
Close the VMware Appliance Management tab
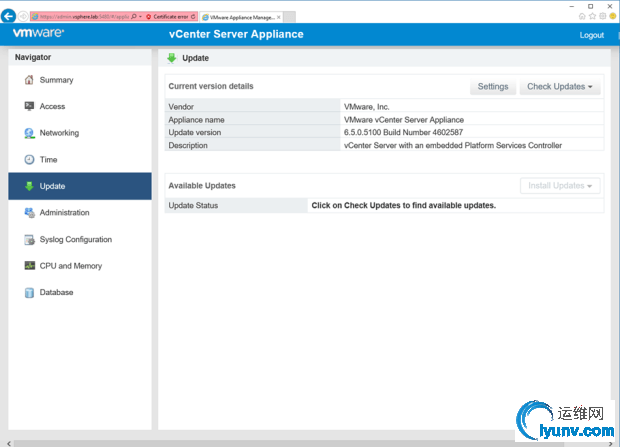pyautogui.click(x=279, y=17)
